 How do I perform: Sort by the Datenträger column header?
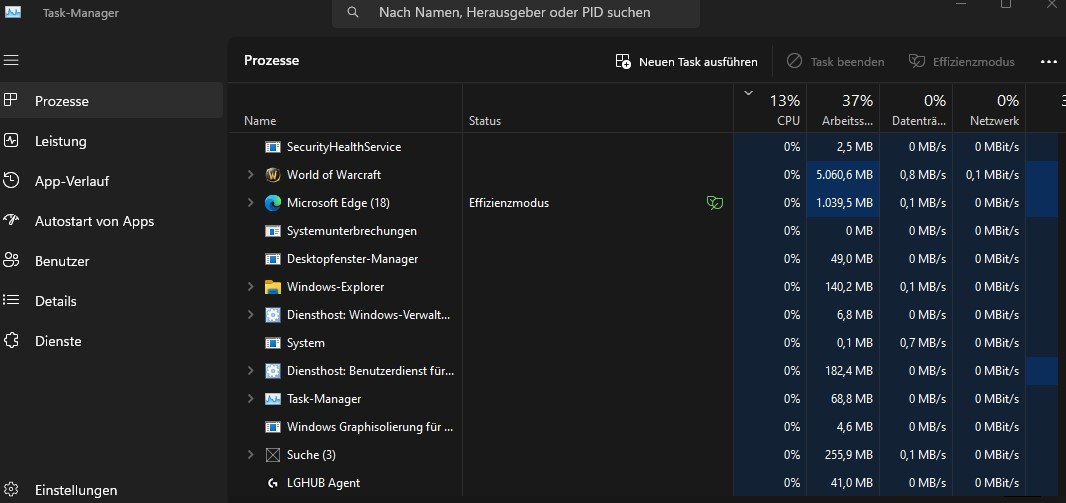click(916, 108)
